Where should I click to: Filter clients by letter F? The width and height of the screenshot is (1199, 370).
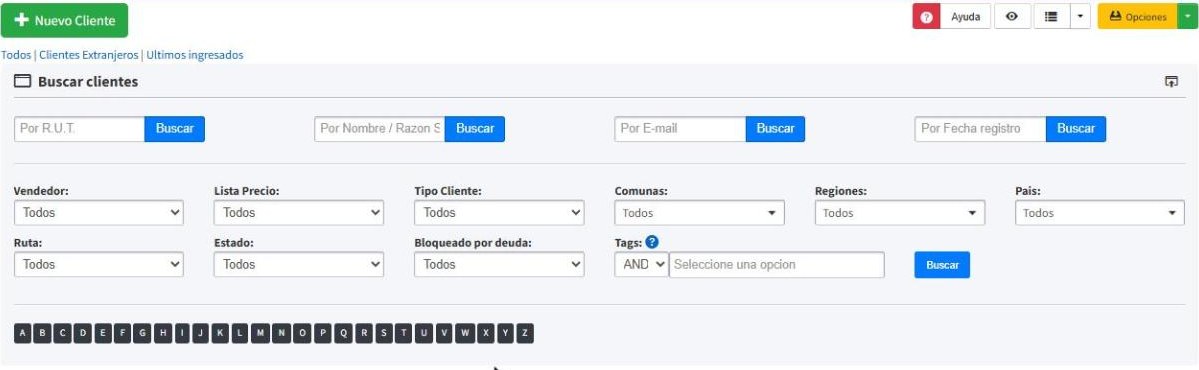pyautogui.click(x=122, y=333)
